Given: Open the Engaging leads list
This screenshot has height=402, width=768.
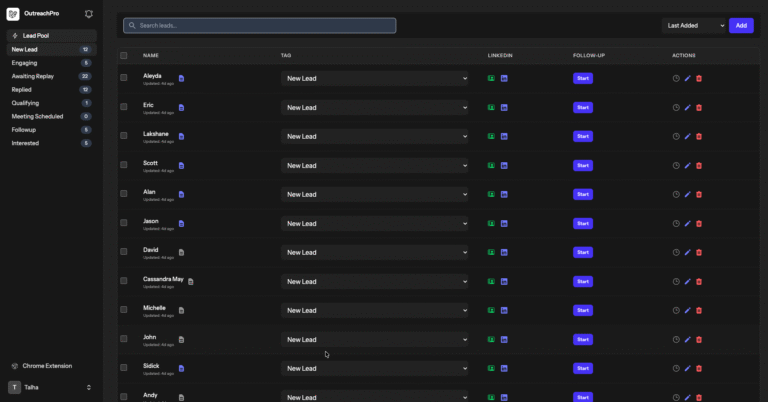Looking at the screenshot, I should (x=51, y=63).
